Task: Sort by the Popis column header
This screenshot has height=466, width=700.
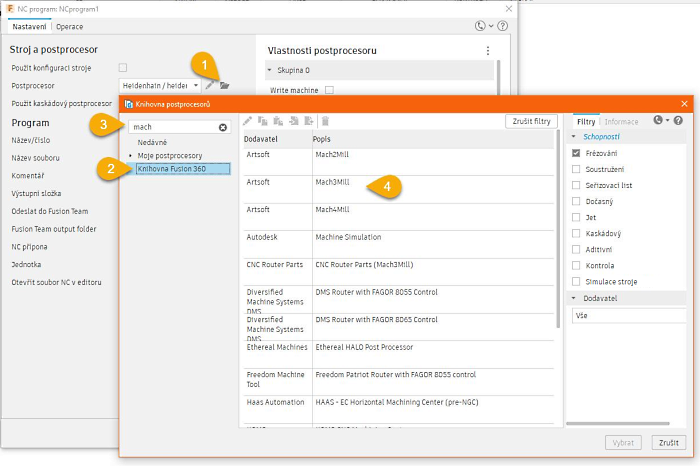Action: [433, 139]
